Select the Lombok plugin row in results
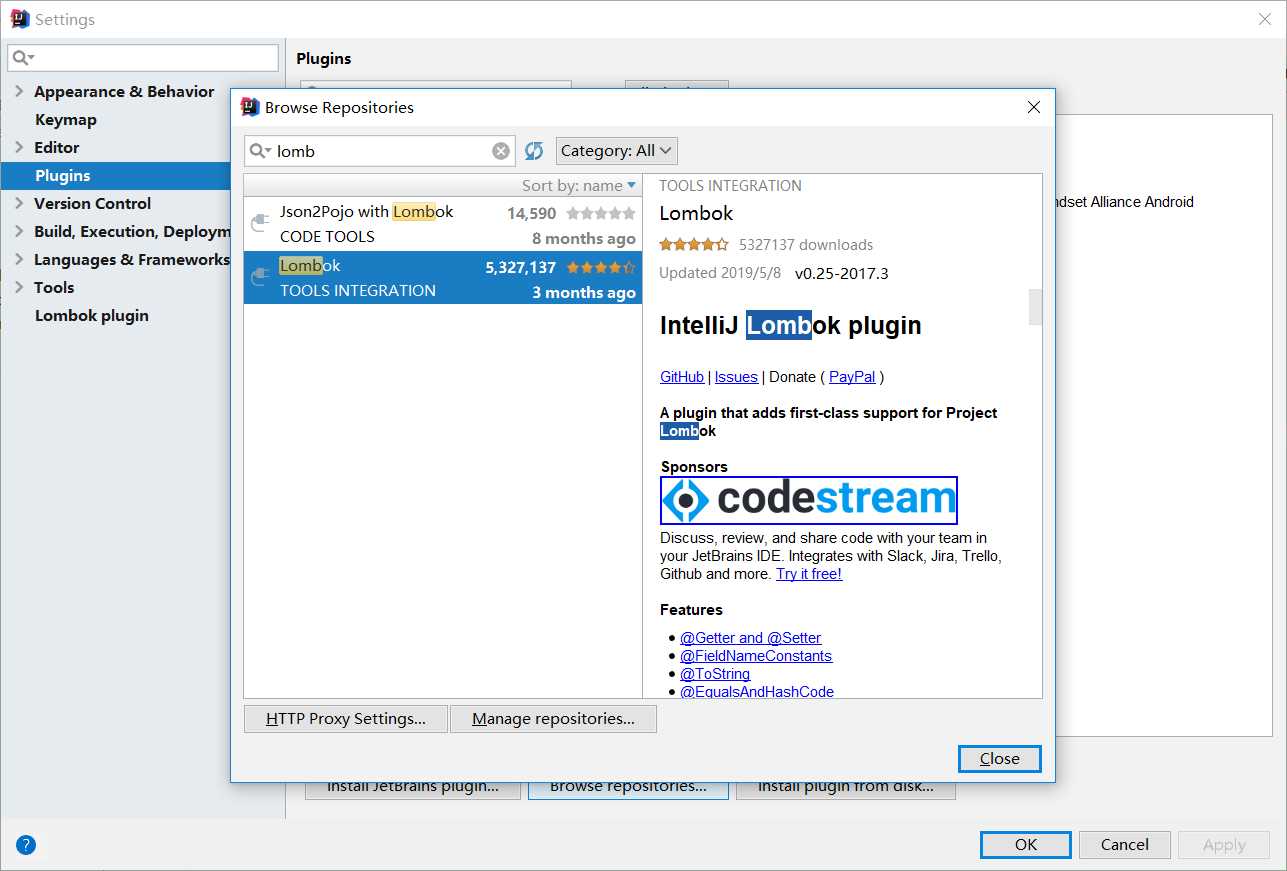1287x871 pixels. click(443, 278)
